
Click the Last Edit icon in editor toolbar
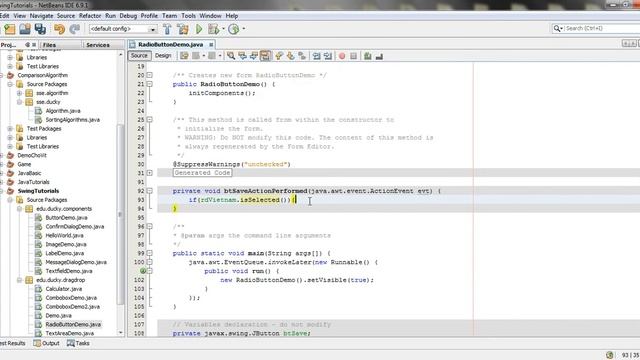click(x=184, y=56)
